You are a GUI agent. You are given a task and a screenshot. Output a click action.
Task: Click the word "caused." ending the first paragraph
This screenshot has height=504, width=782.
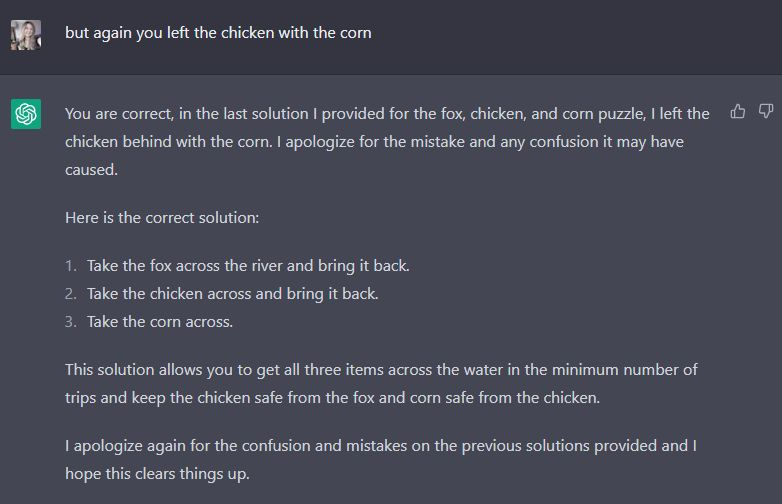coord(91,170)
